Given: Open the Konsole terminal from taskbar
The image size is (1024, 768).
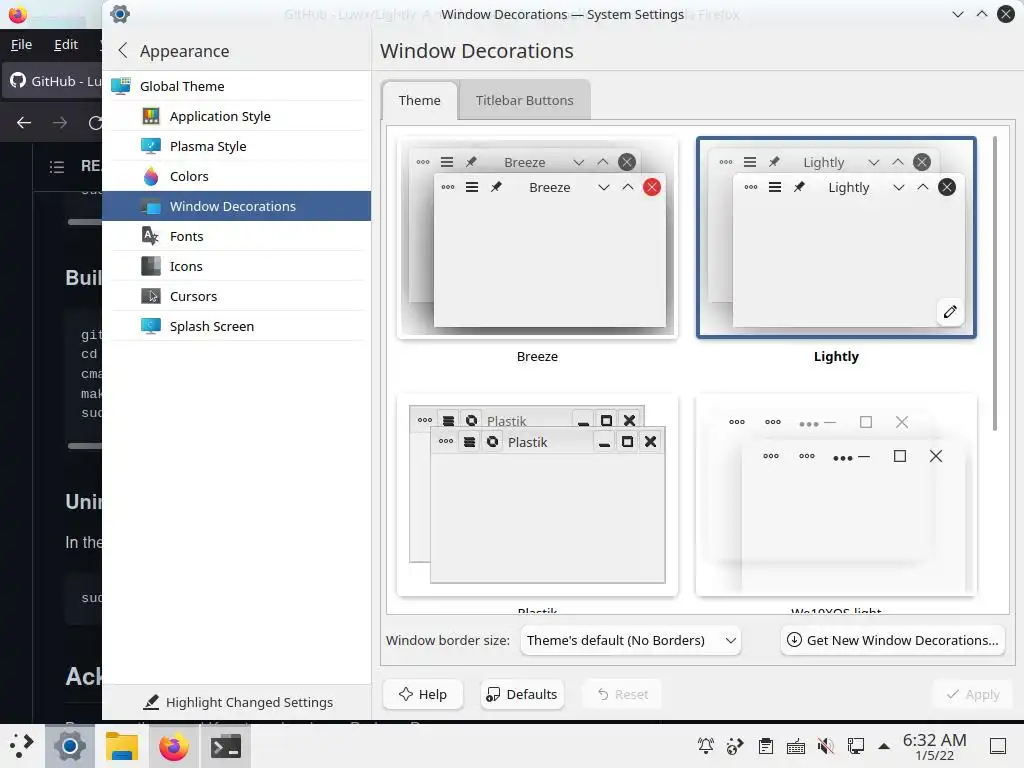Looking at the screenshot, I should [226, 746].
